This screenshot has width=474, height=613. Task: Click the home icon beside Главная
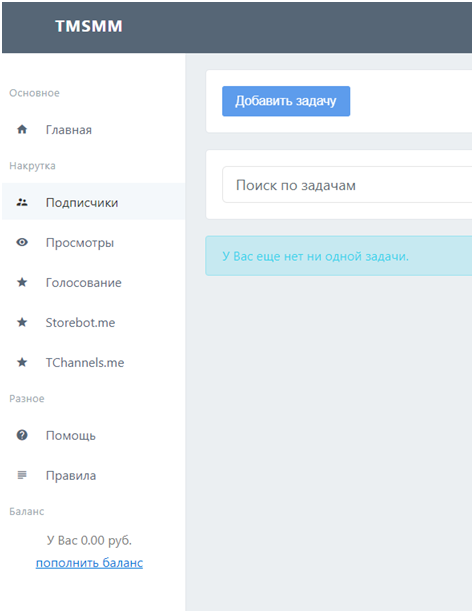point(22,129)
